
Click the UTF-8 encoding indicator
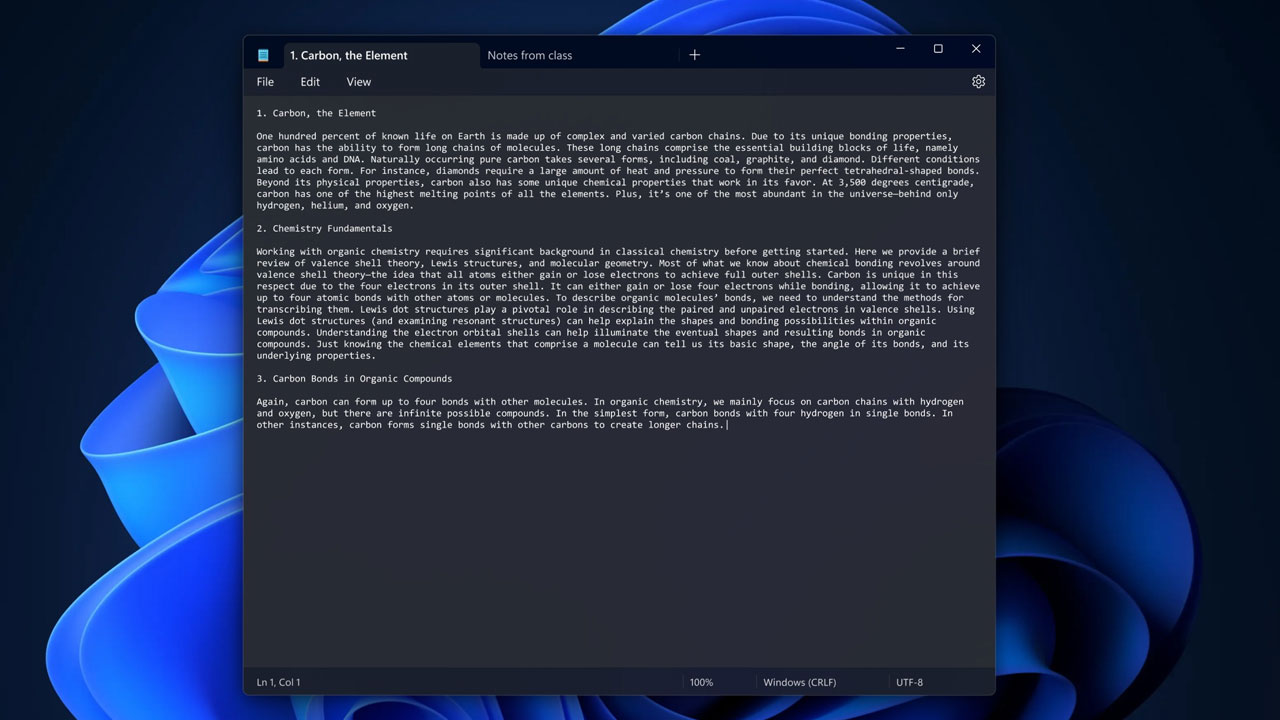click(x=909, y=682)
